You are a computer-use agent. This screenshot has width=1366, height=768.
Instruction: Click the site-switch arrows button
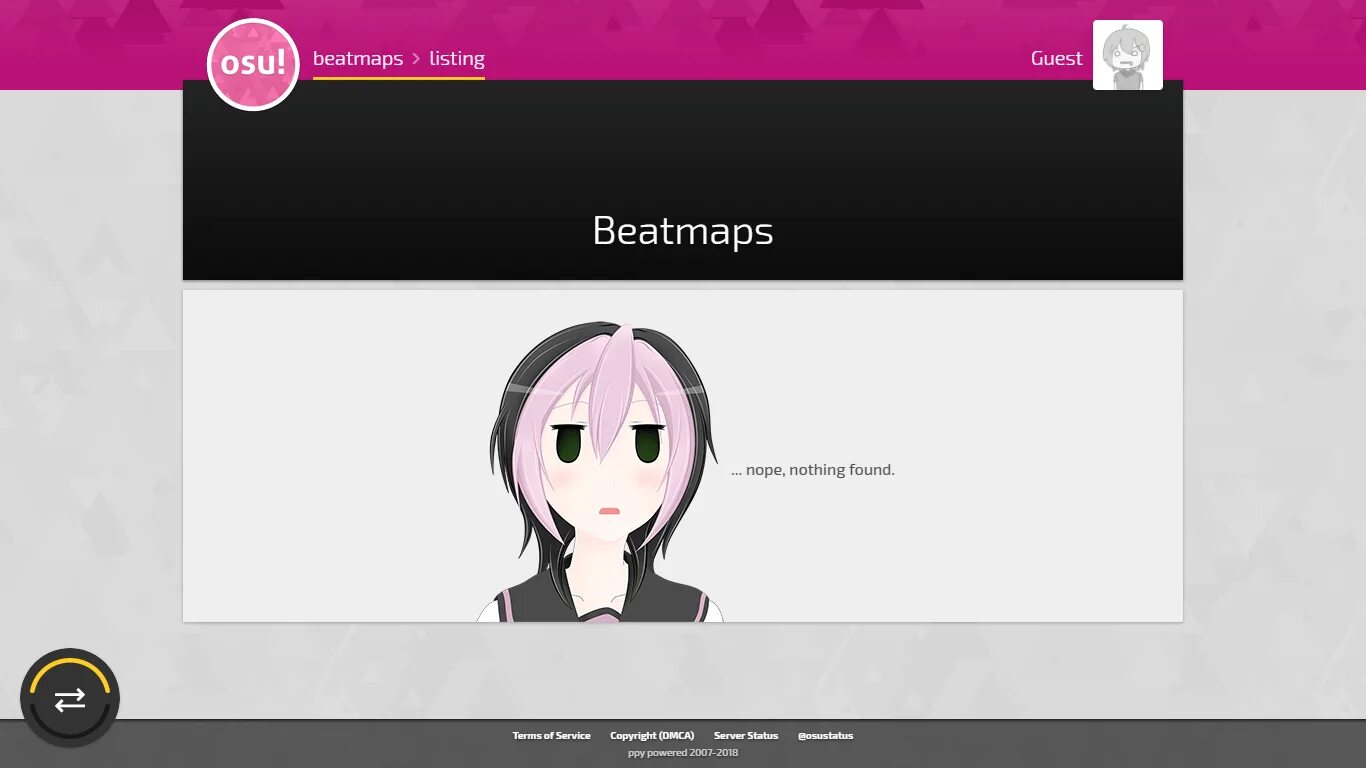click(70, 698)
